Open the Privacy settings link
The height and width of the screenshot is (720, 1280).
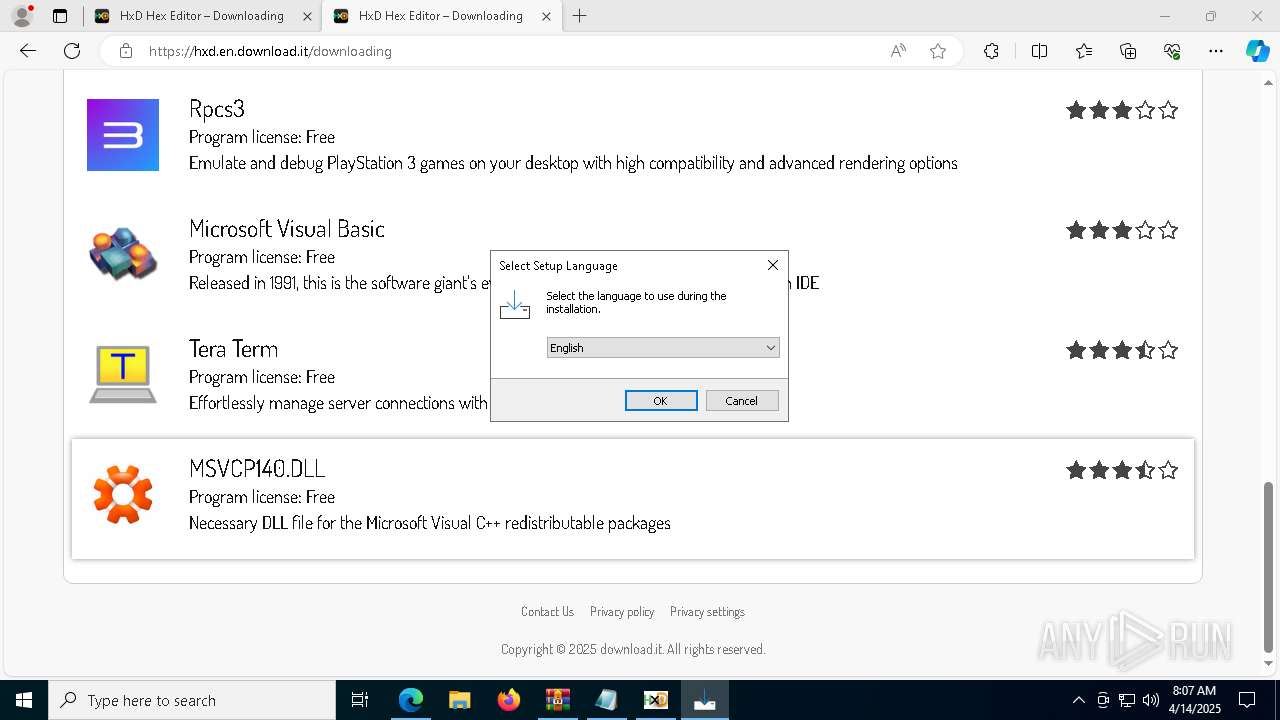tap(707, 612)
